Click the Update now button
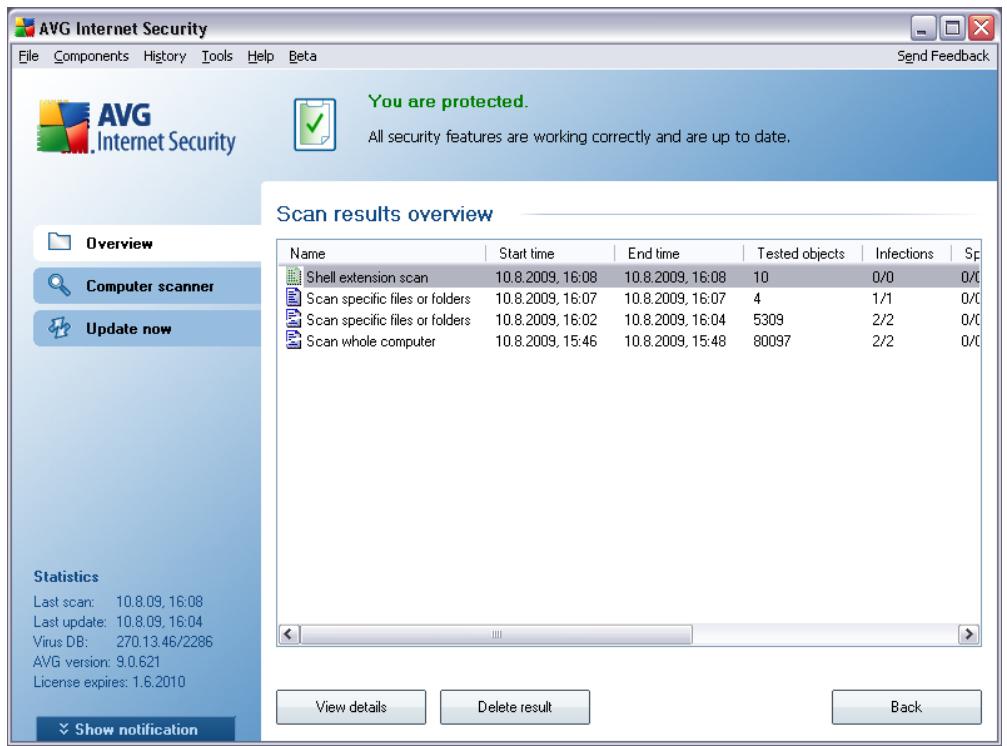Image resolution: width=1007 pixels, height=746 pixels. (x=148, y=328)
